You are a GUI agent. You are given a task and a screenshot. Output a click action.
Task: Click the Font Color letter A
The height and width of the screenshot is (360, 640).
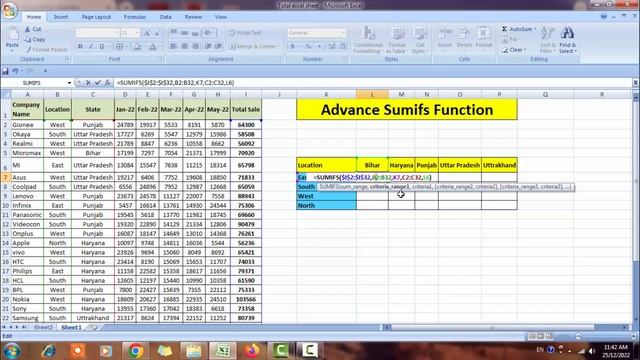(152, 47)
